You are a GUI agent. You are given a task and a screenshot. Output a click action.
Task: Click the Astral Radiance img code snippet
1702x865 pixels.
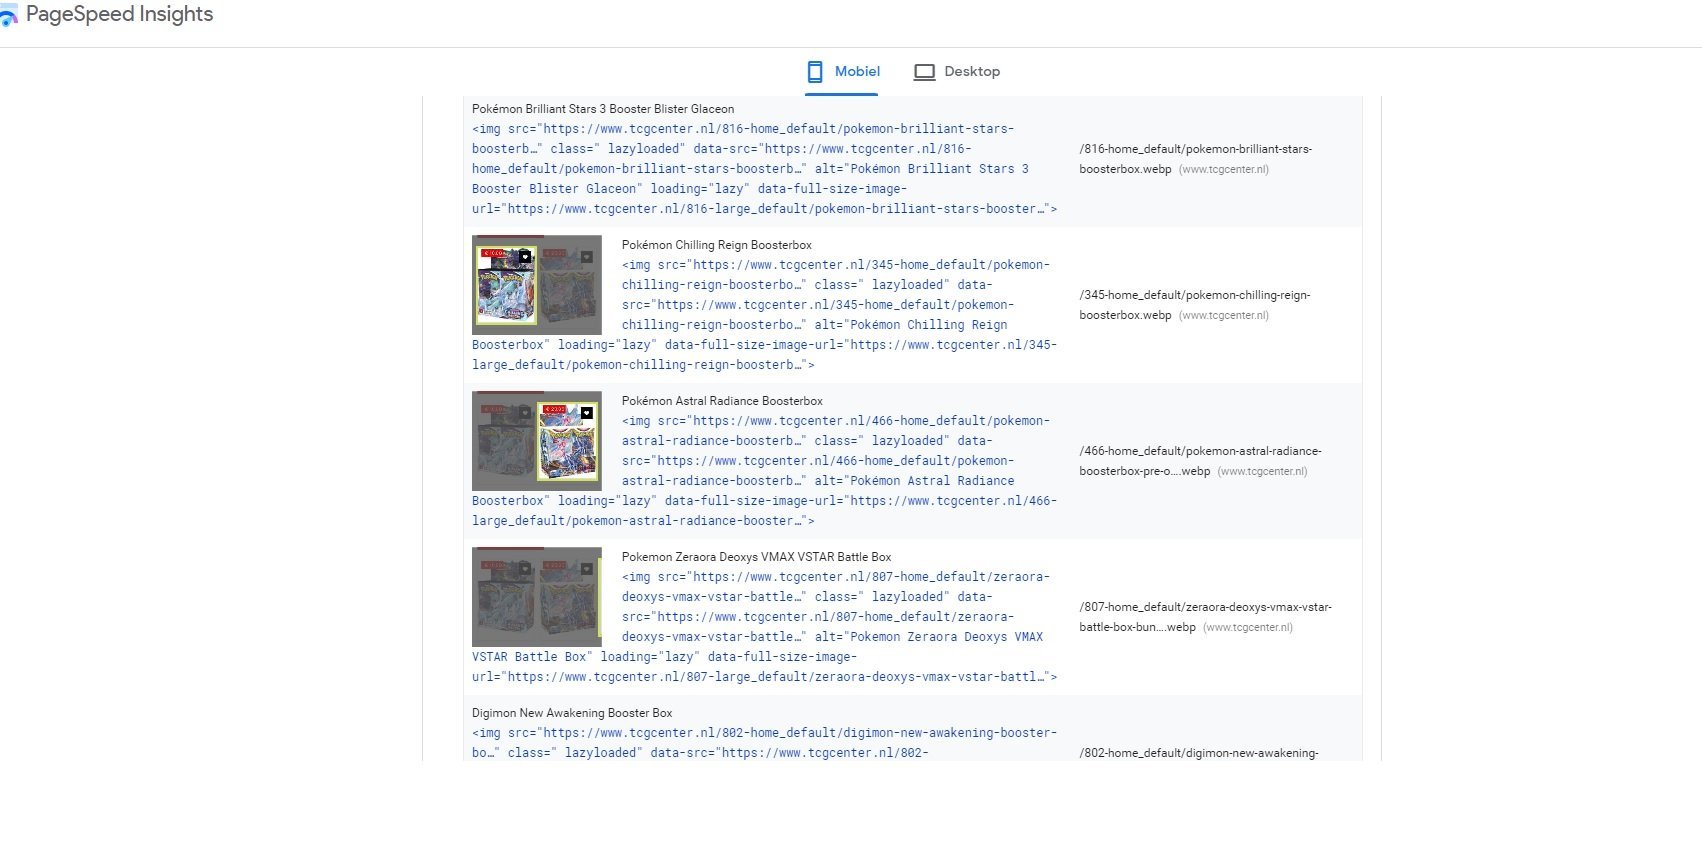point(764,471)
